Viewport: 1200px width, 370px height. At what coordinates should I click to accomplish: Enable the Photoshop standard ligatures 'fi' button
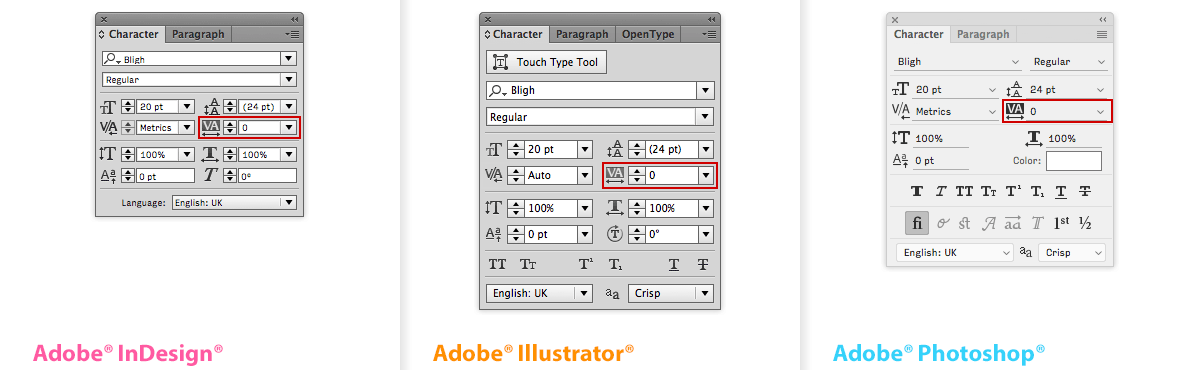[x=917, y=222]
